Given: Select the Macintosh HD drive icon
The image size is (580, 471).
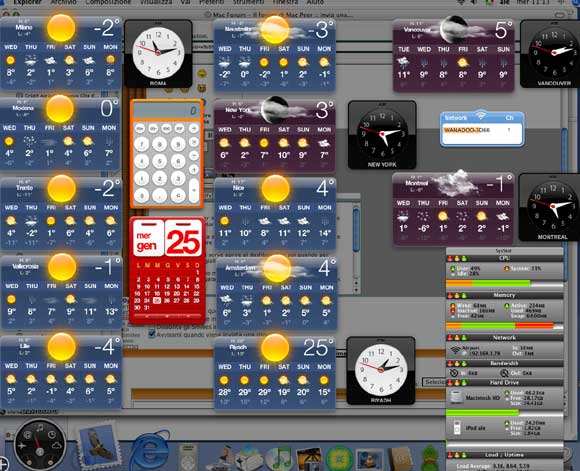Looking at the screenshot, I should pyautogui.click(x=456, y=397).
